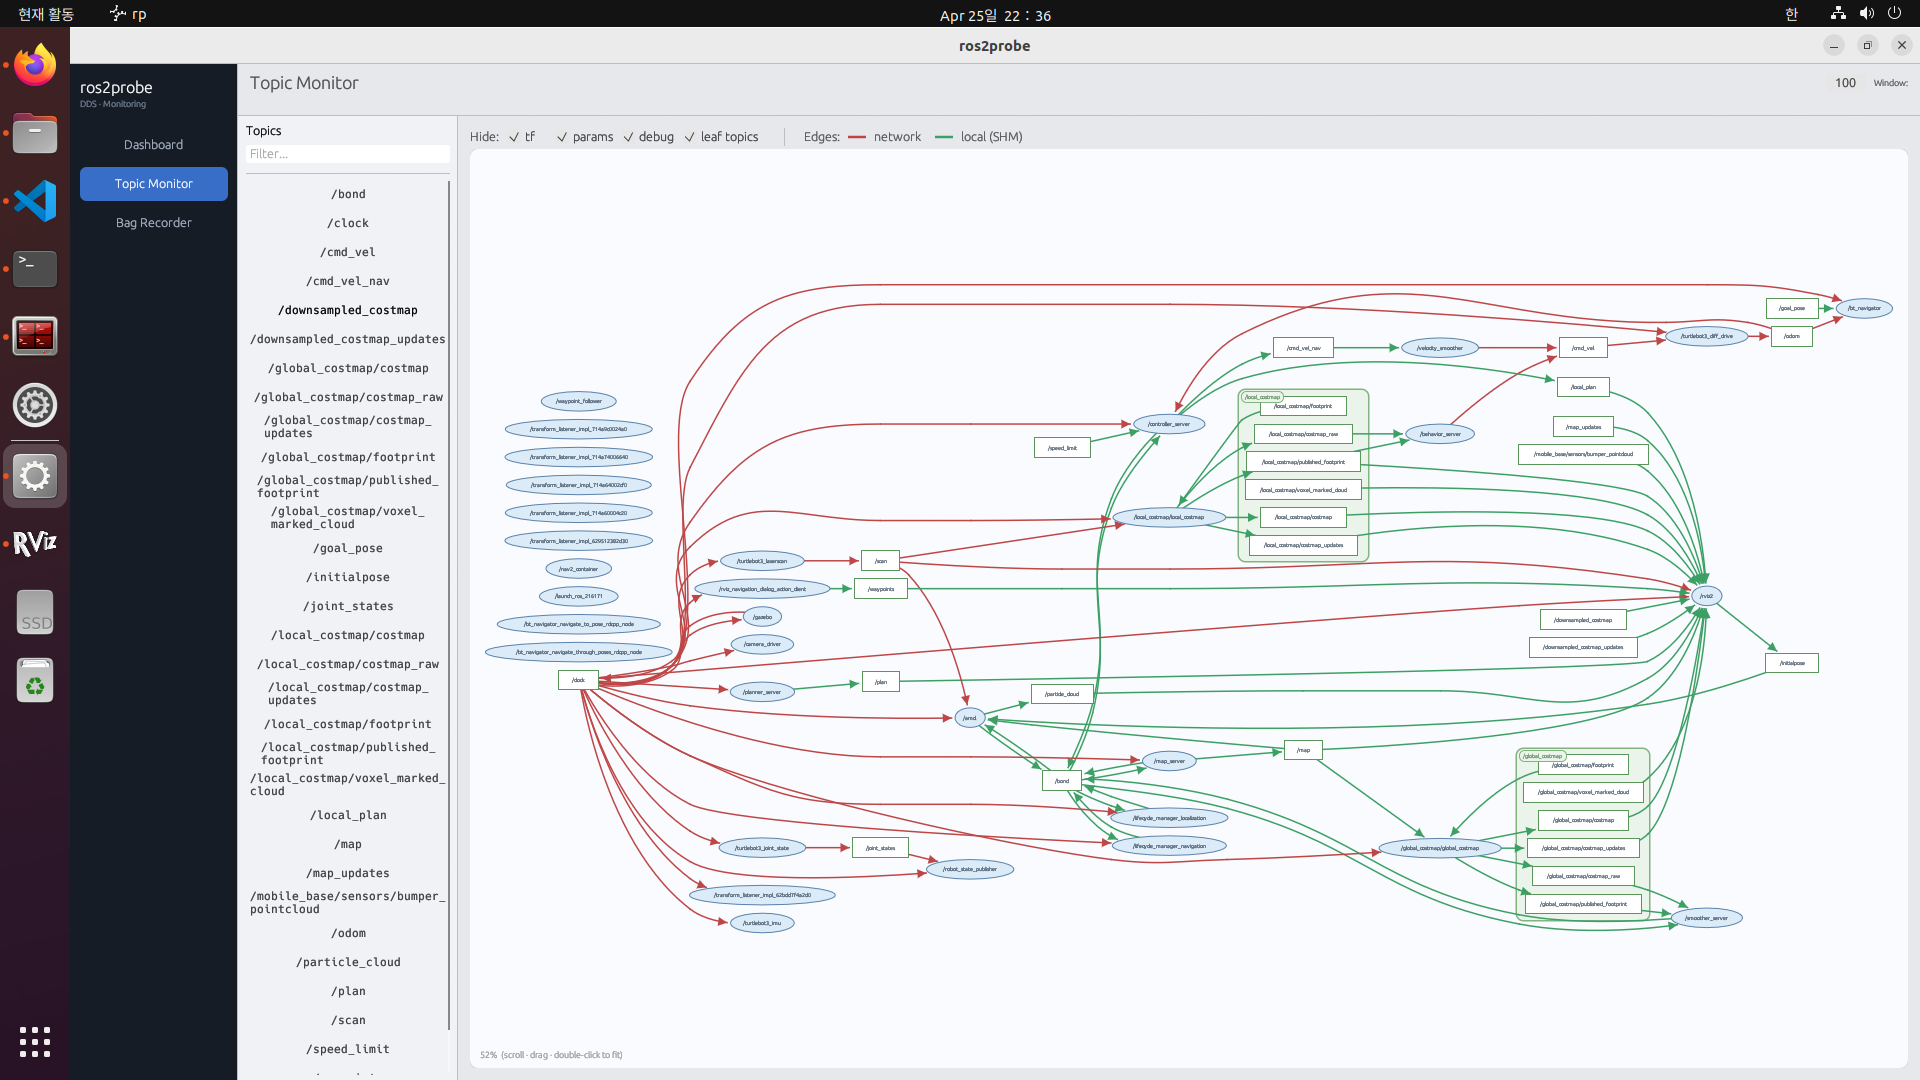1920x1080 pixels.
Task: Uncheck the debug hide option
Action: click(x=629, y=137)
